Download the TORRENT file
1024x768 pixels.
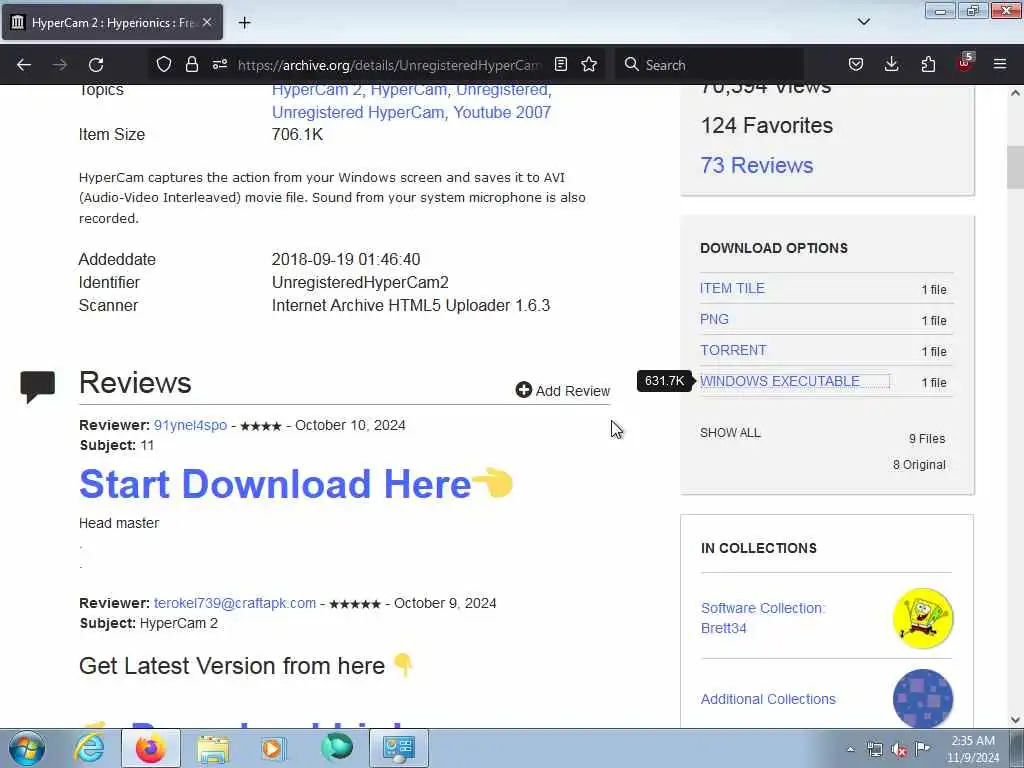coord(733,350)
